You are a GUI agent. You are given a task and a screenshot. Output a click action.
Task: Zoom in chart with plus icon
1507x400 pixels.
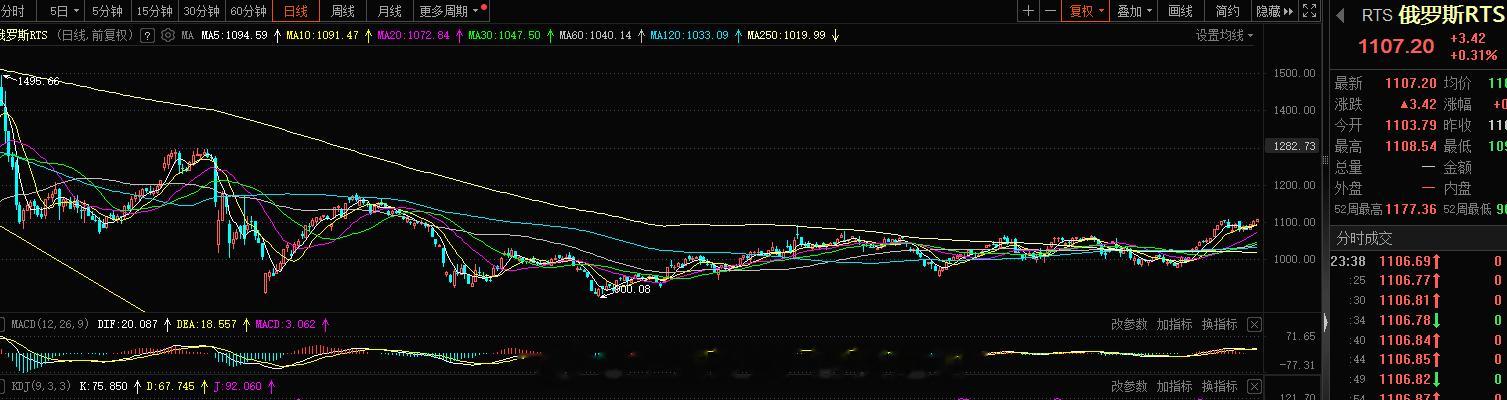point(1028,11)
